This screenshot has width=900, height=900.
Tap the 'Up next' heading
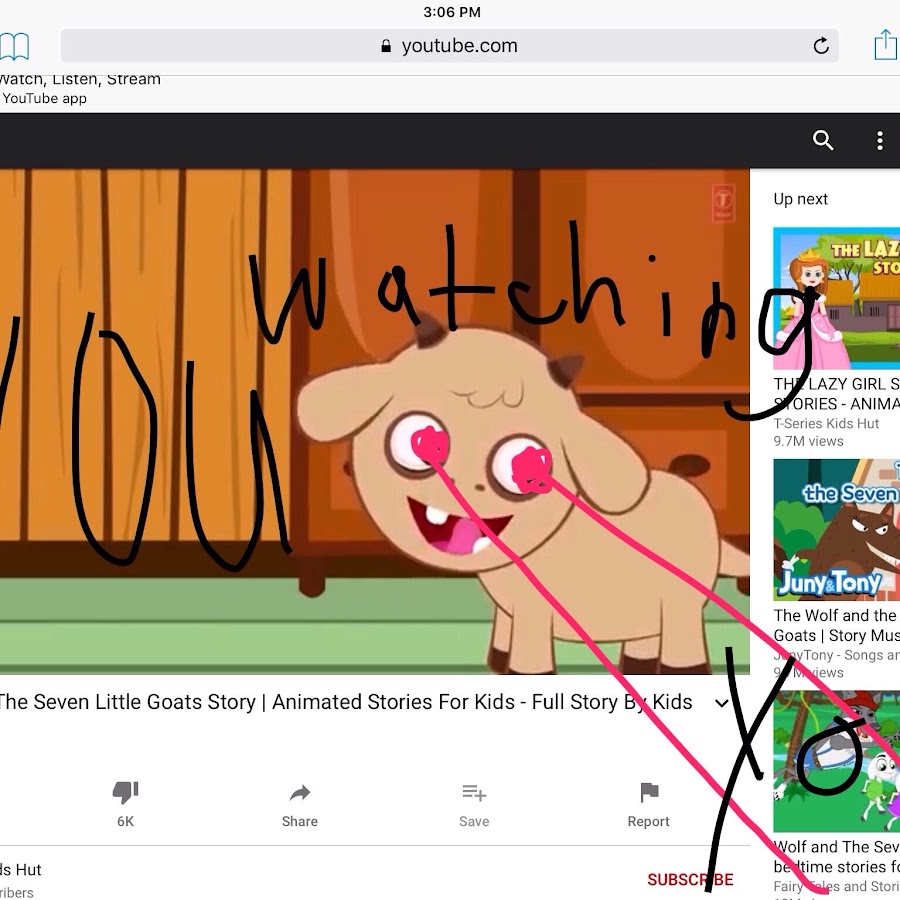coord(800,199)
